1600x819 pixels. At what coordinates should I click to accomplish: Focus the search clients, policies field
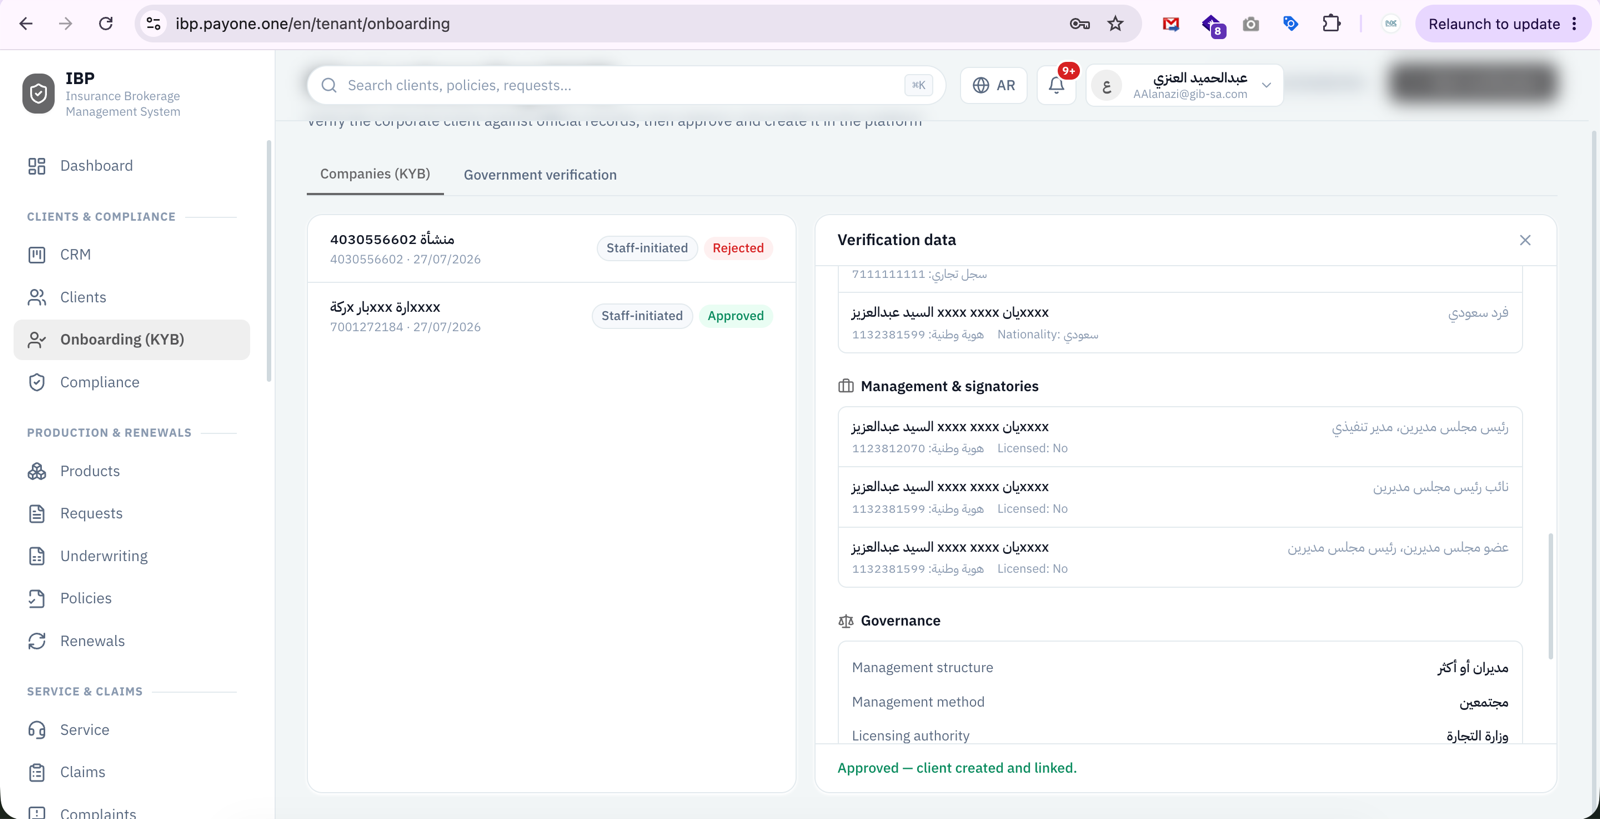(x=626, y=85)
